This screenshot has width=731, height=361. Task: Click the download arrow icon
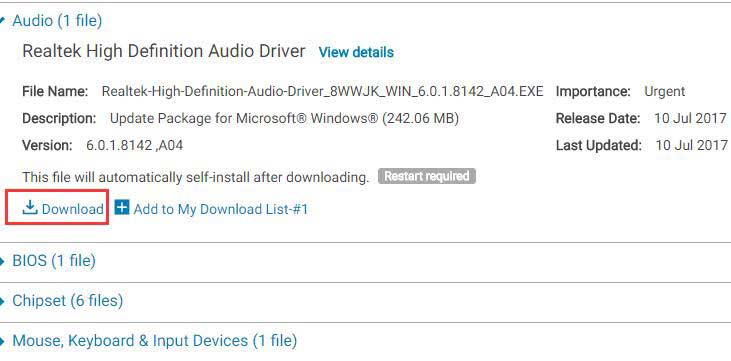point(30,208)
